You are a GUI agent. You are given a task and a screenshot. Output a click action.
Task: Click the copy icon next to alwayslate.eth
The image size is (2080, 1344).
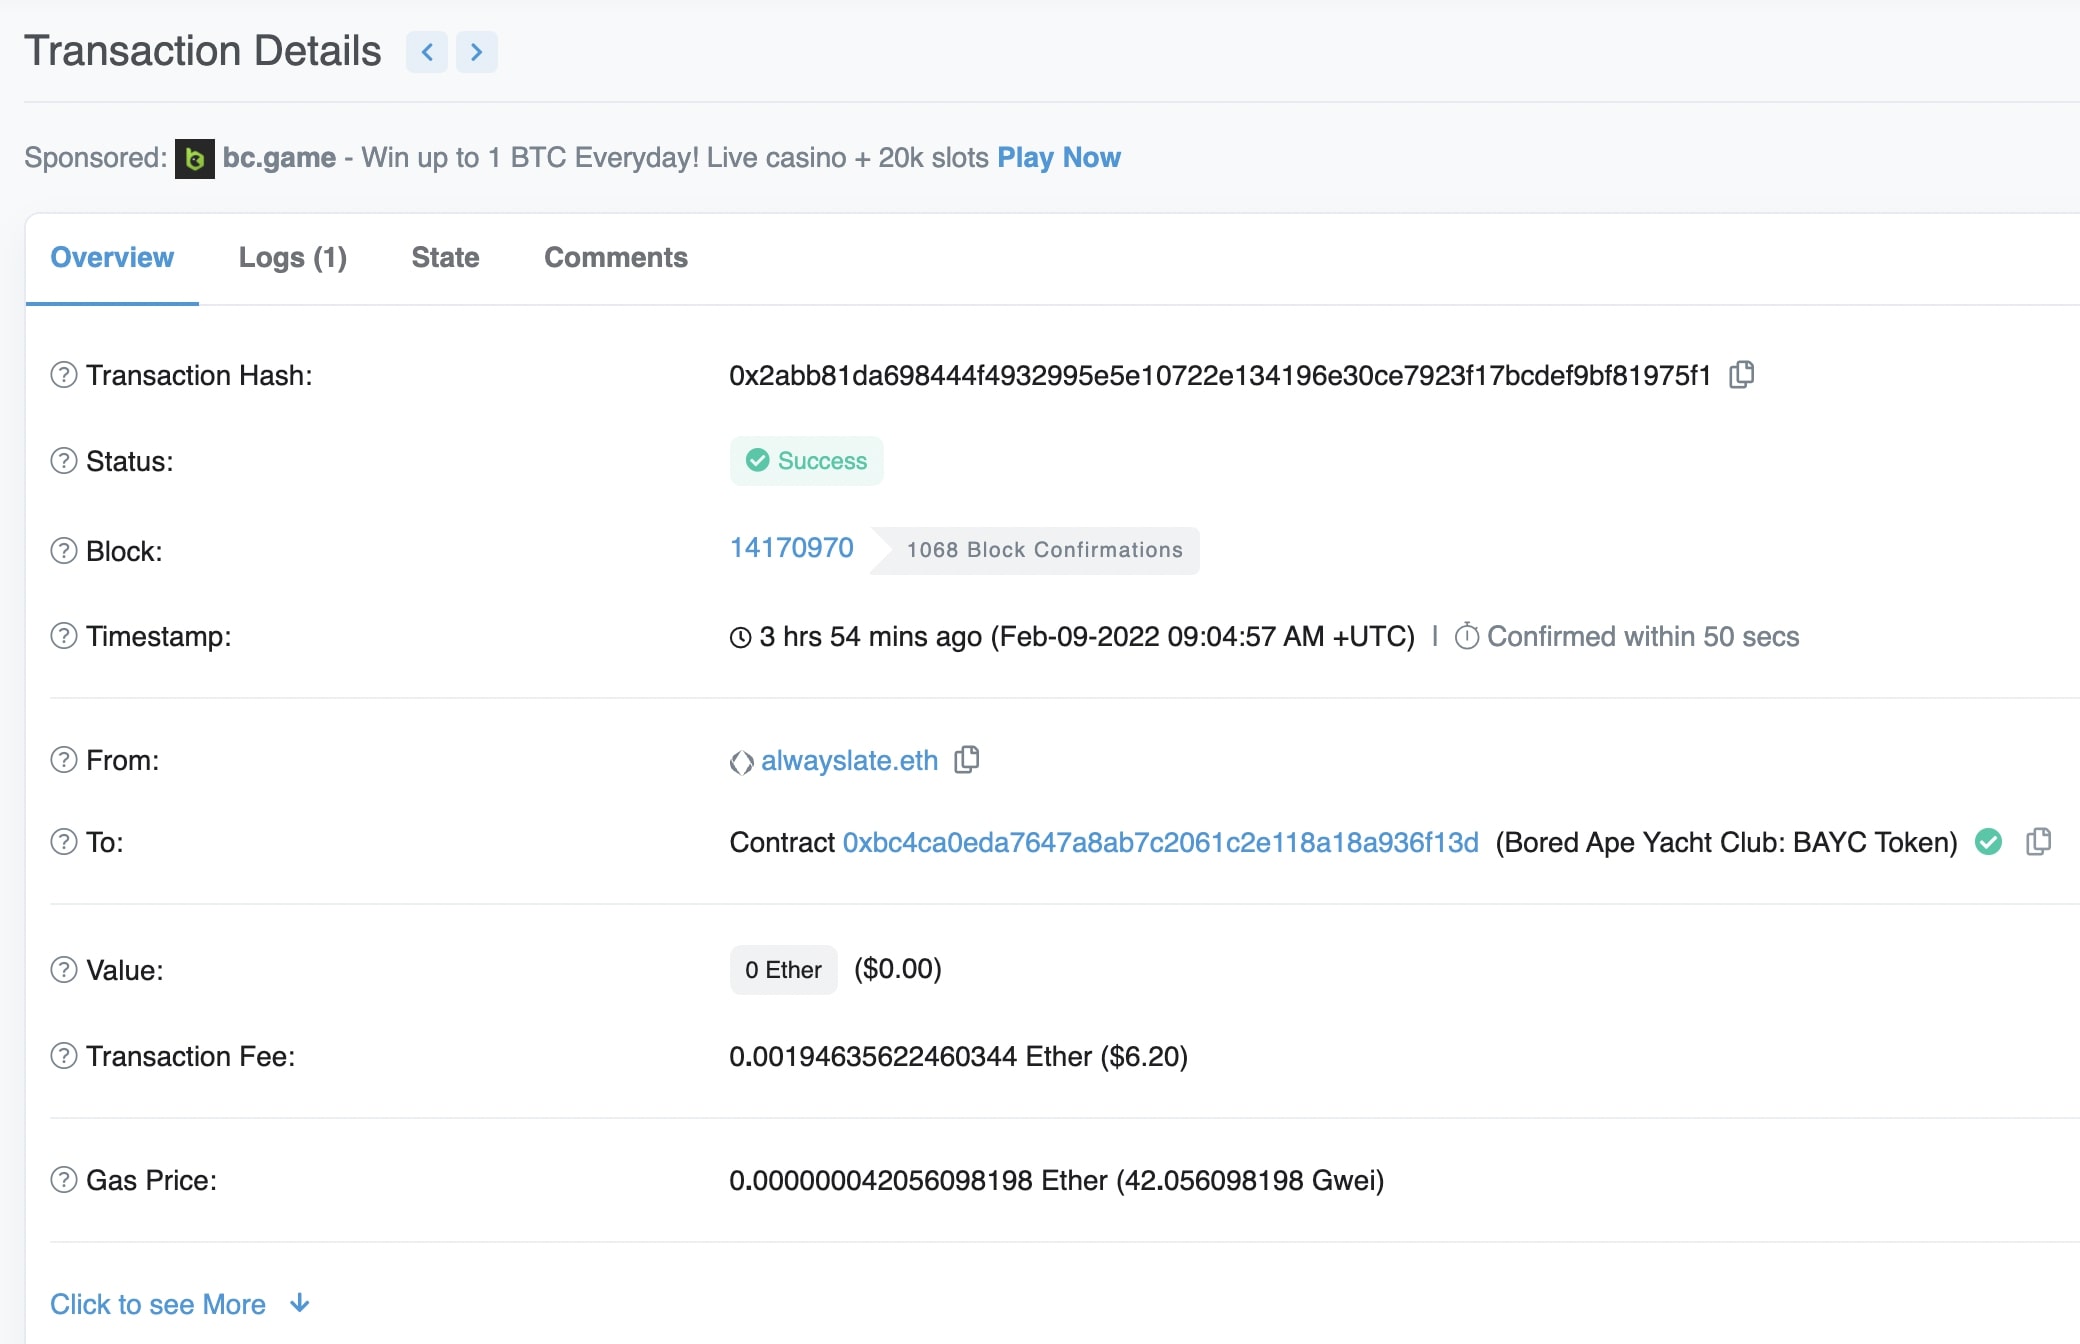pos(966,759)
